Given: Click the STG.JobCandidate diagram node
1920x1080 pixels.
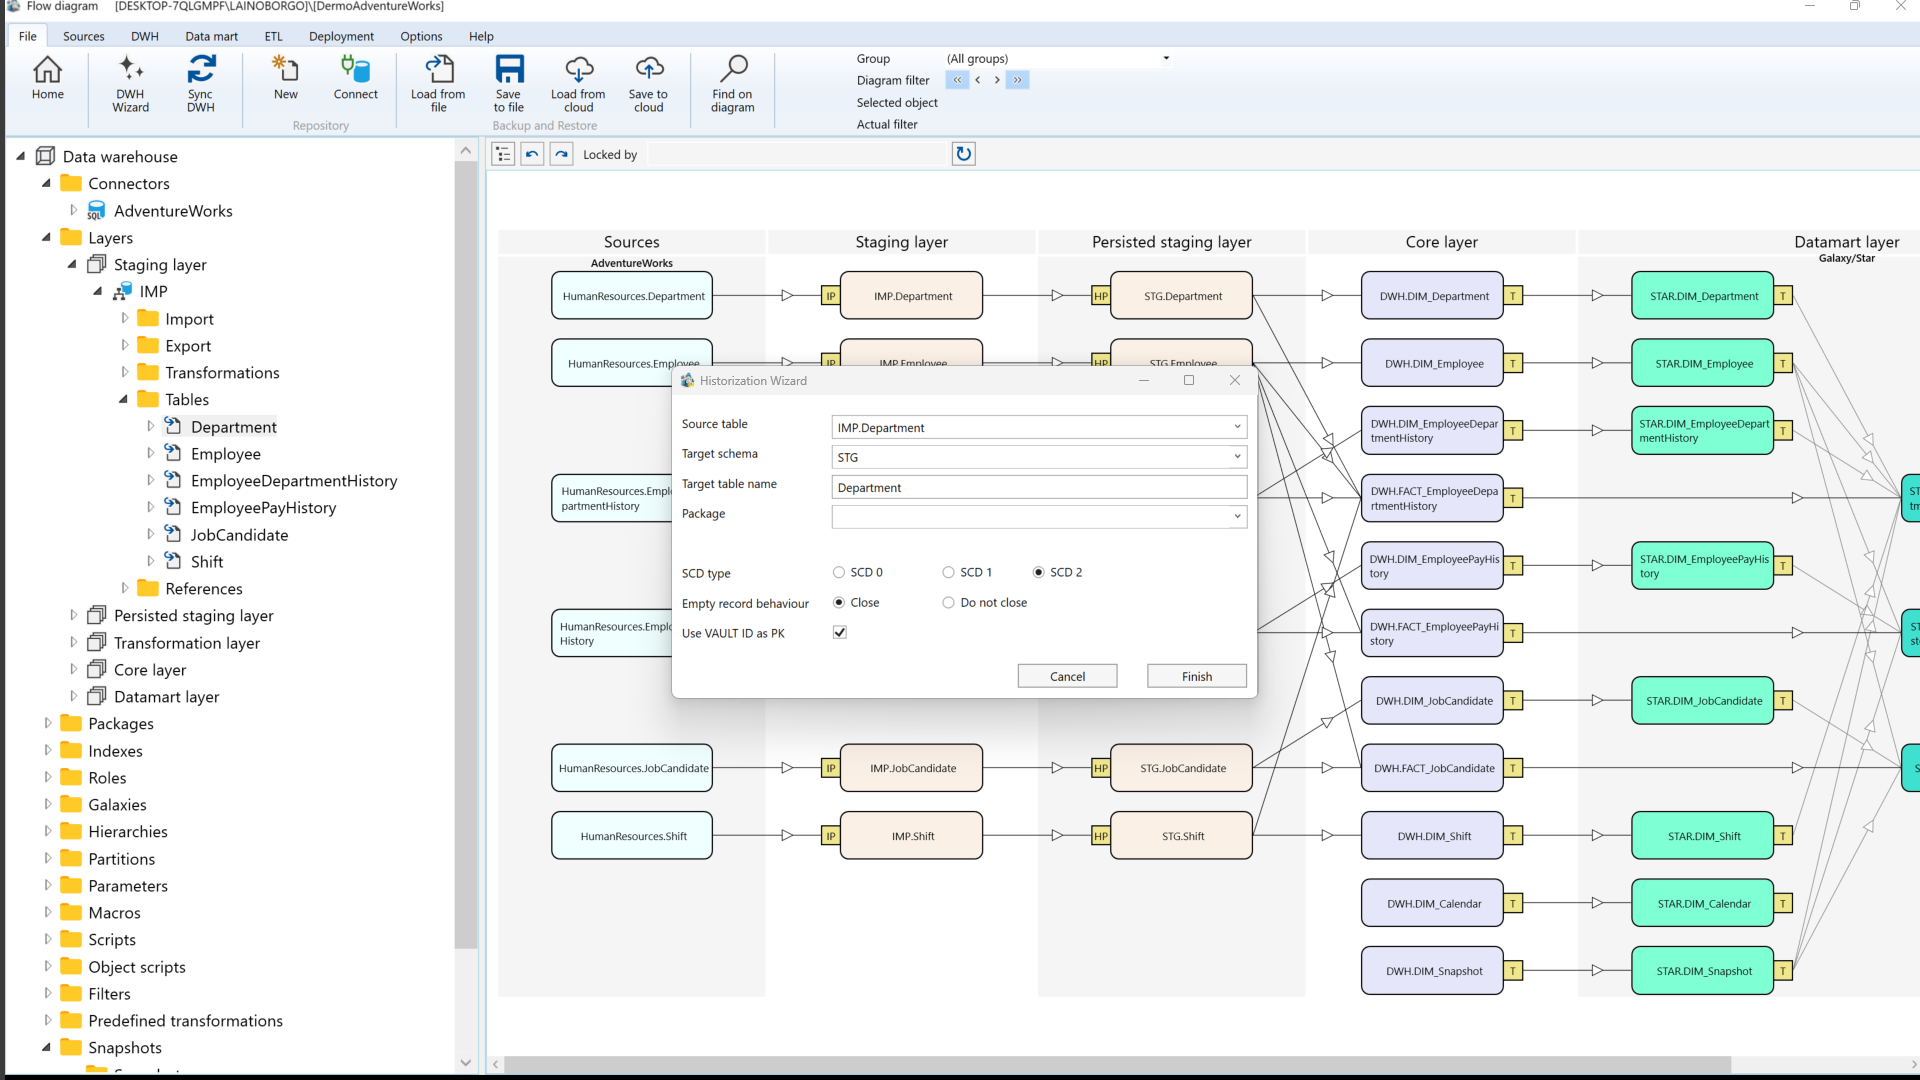Looking at the screenshot, I should 1182,768.
